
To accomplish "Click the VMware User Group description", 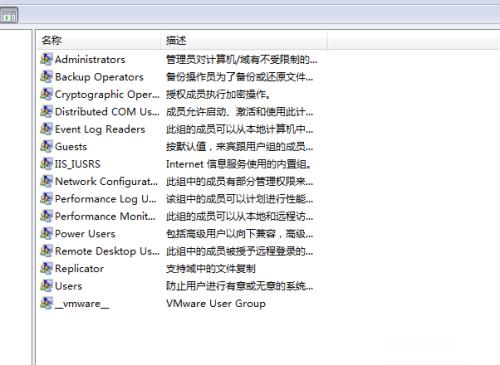I will (x=216, y=303).
